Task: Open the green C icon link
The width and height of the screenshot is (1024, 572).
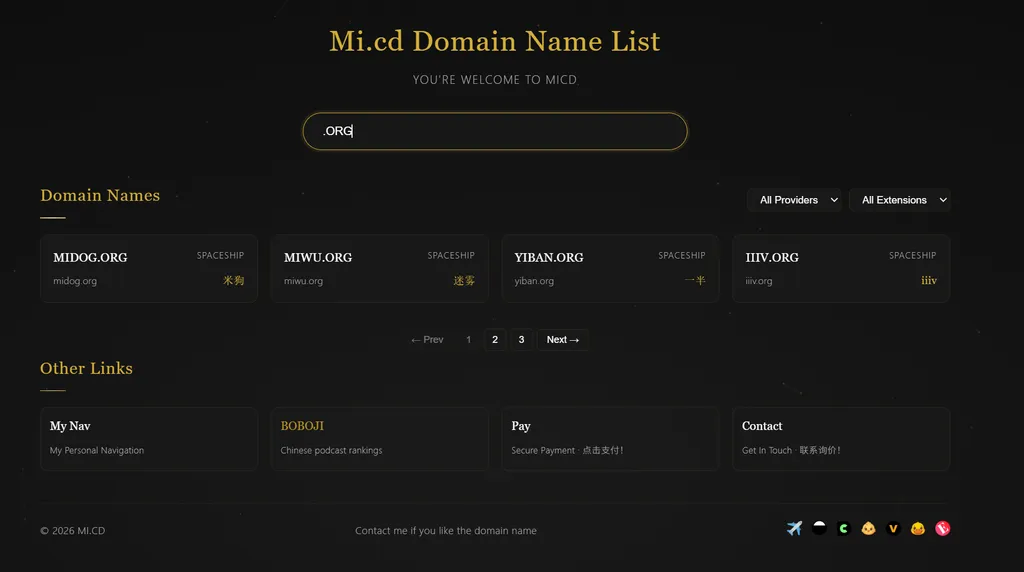Action: (843, 528)
